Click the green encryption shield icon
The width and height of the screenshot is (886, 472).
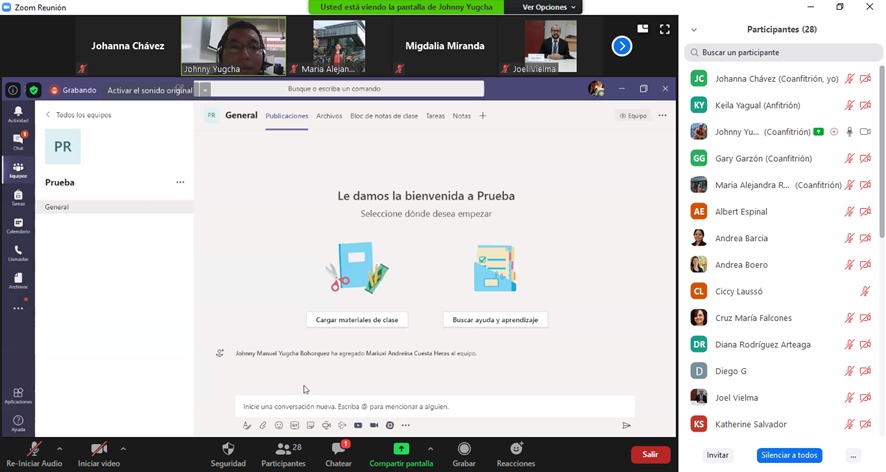[33, 90]
